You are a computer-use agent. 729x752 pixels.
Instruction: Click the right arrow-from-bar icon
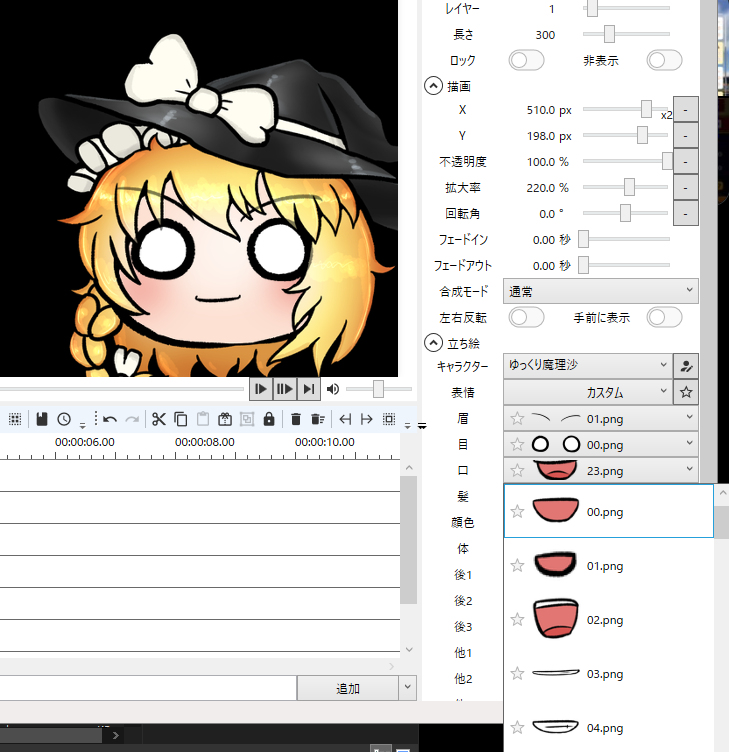click(367, 419)
